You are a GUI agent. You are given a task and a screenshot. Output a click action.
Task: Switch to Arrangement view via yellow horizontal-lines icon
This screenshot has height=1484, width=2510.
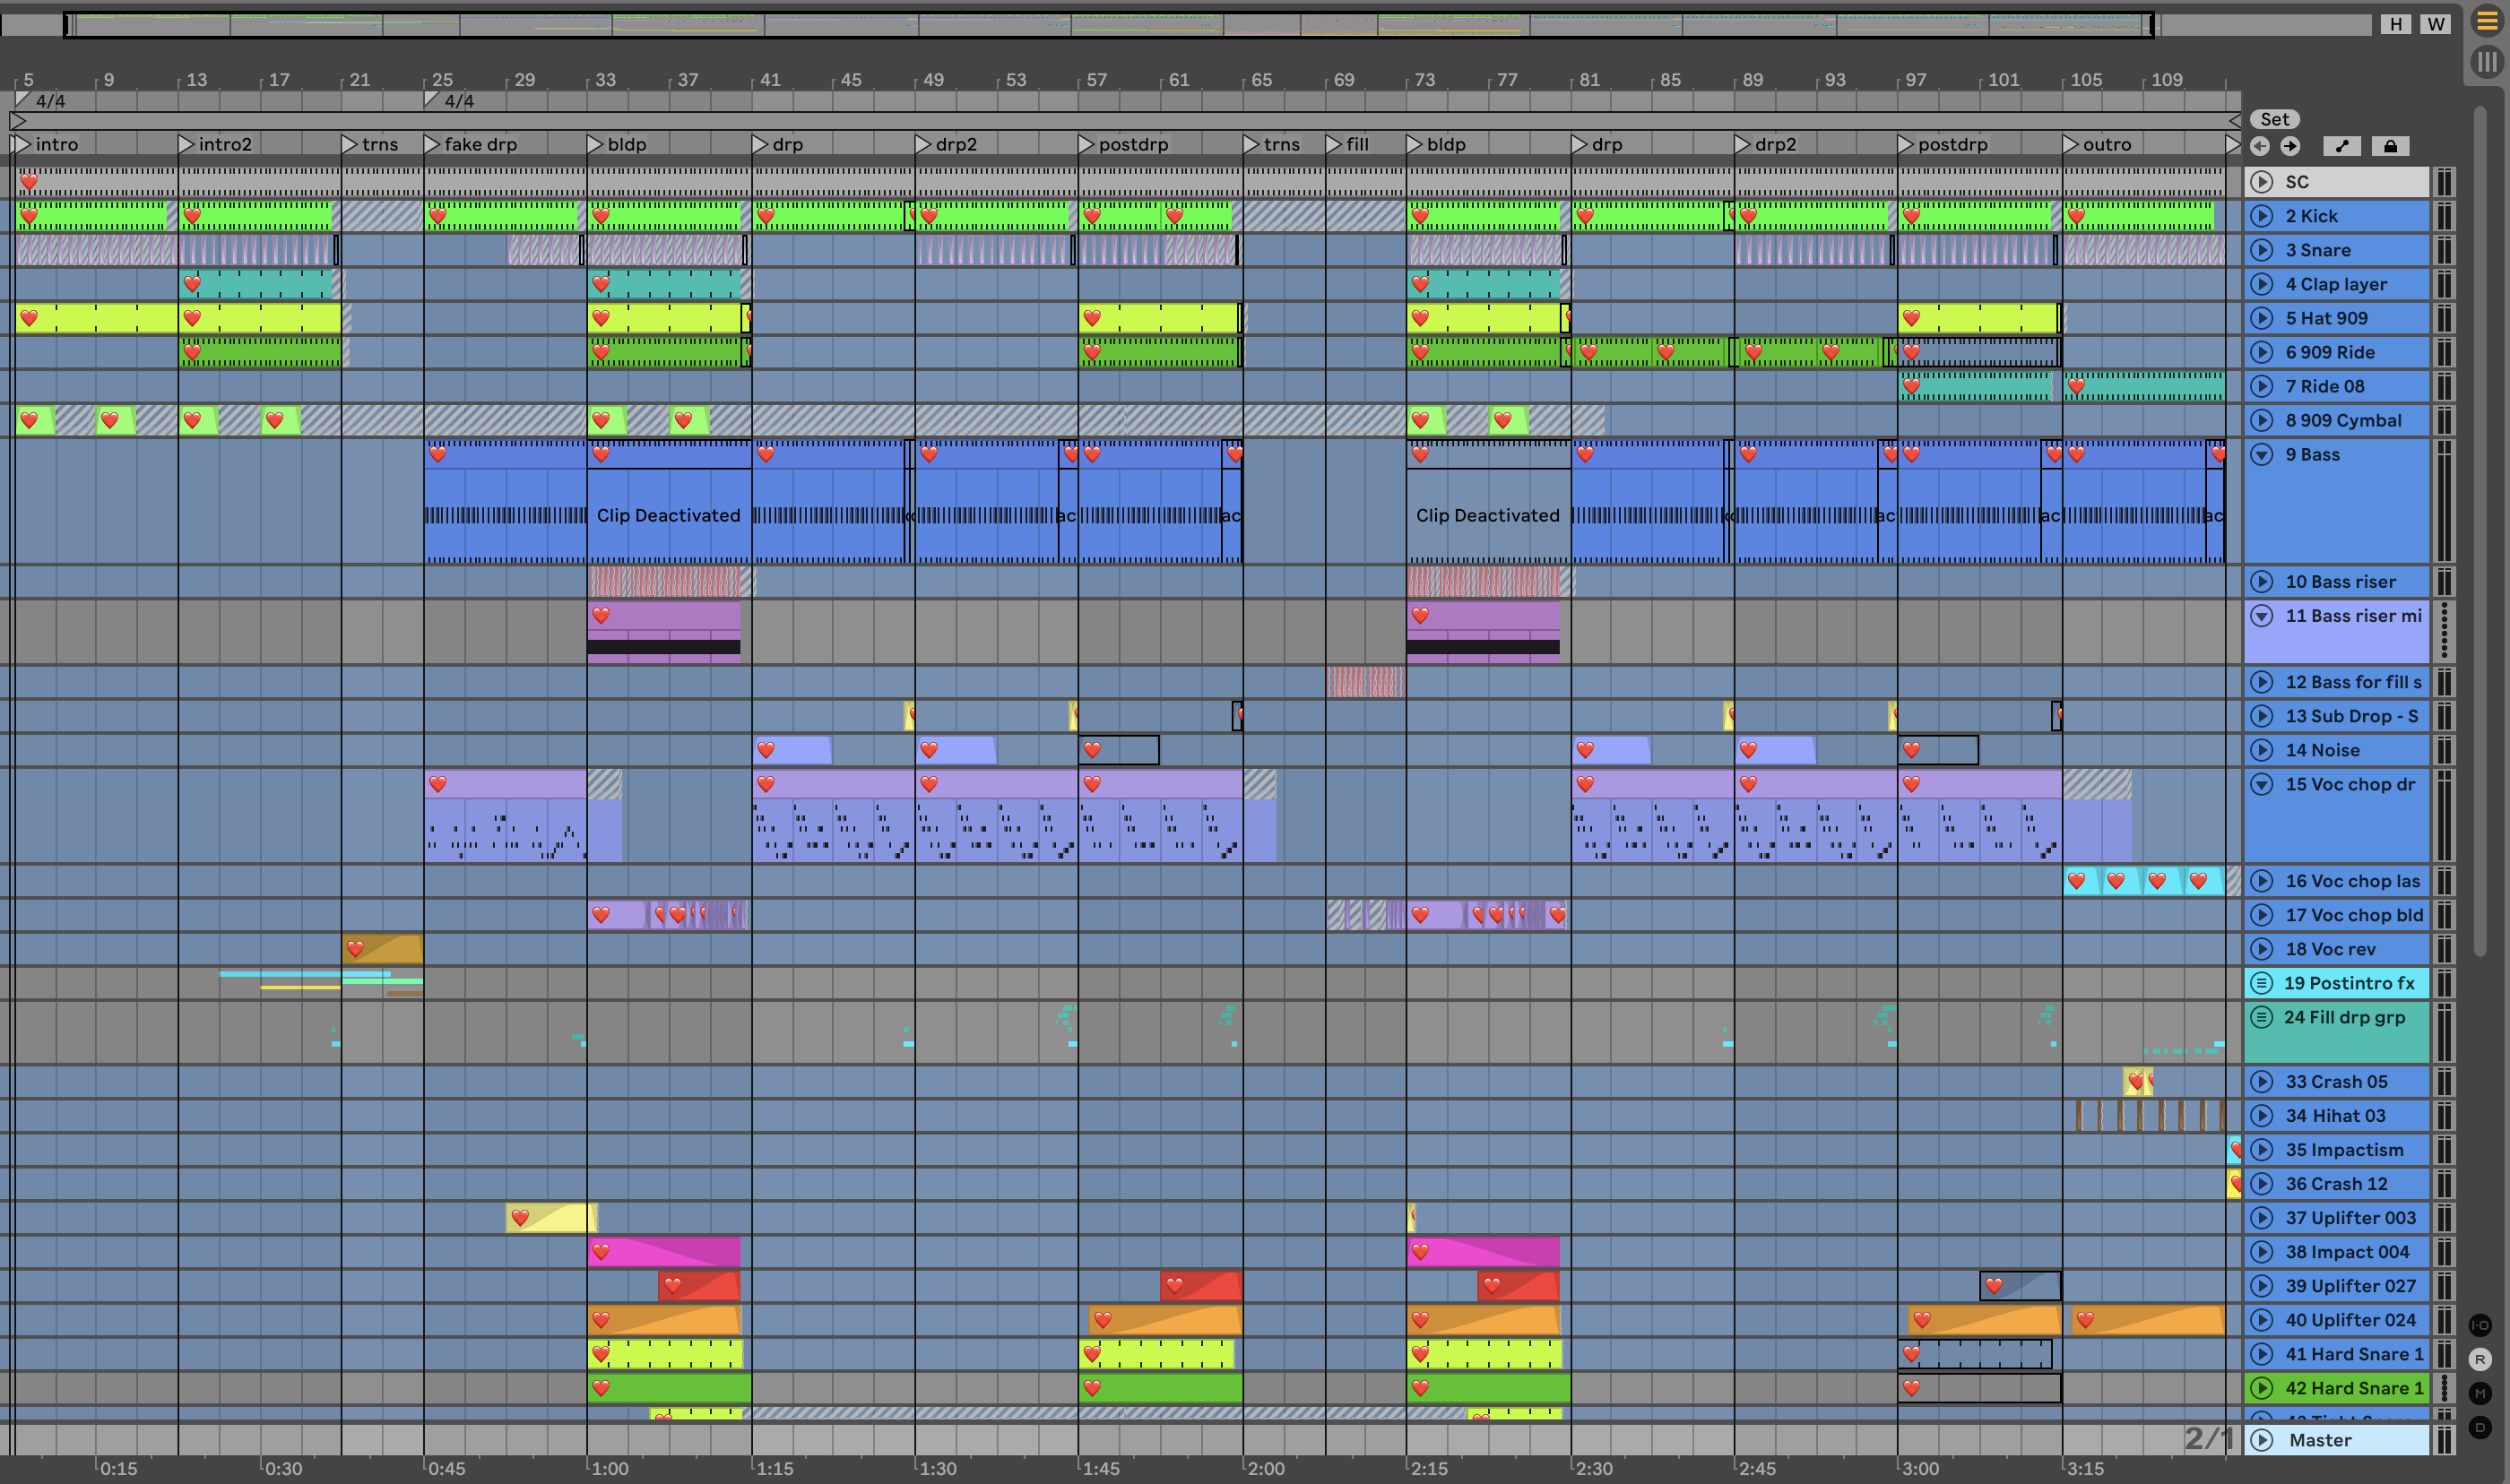(2487, 21)
